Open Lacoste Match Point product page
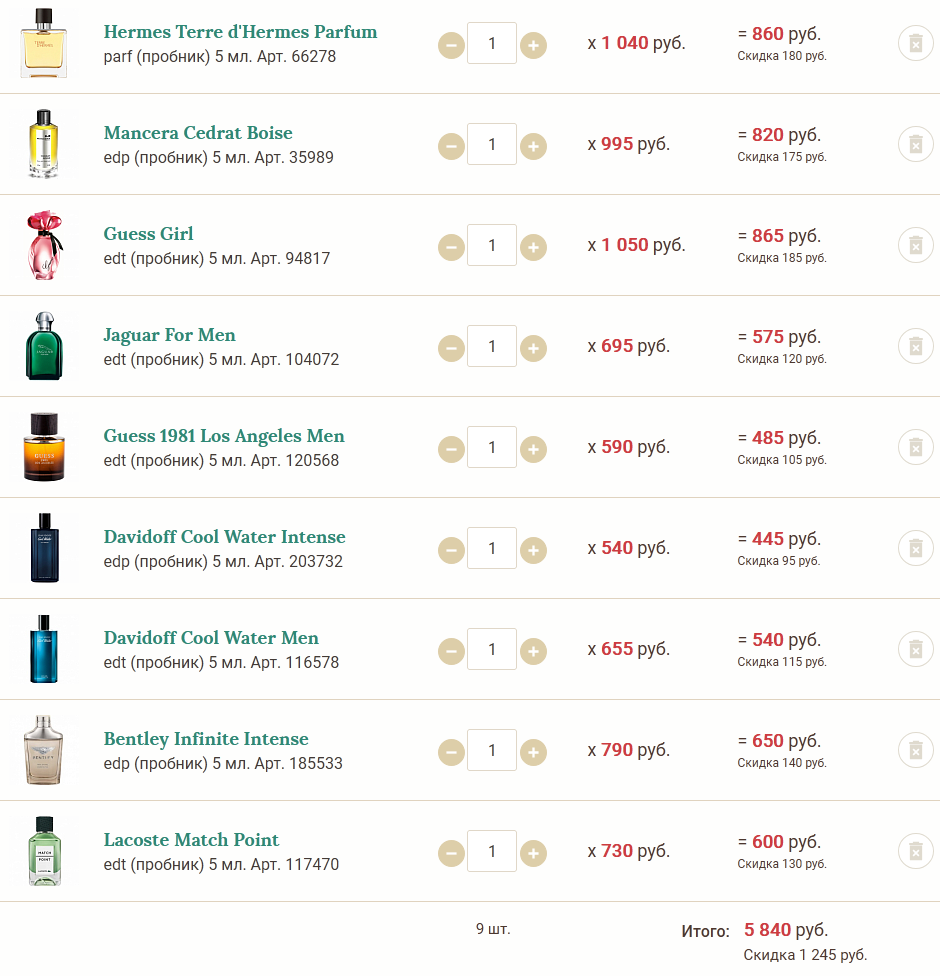Image resolution: width=940 pixels, height=976 pixels. (191, 840)
